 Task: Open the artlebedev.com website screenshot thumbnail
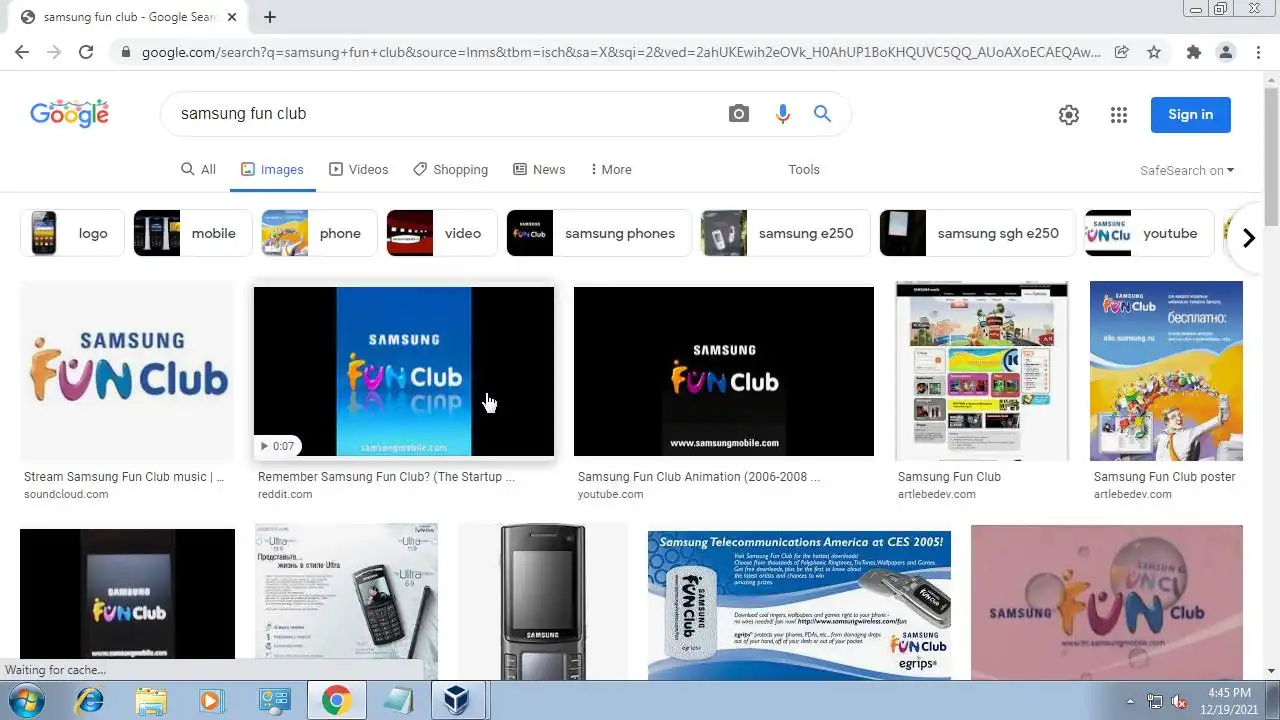click(982, 371)
